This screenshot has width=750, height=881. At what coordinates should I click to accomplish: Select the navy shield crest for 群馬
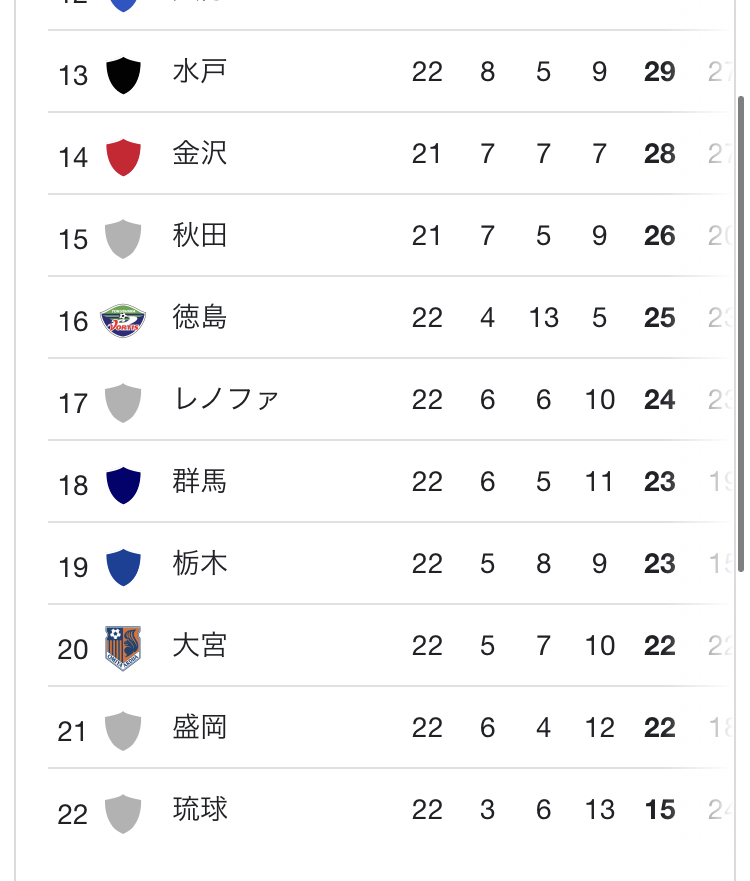(123, 485)
